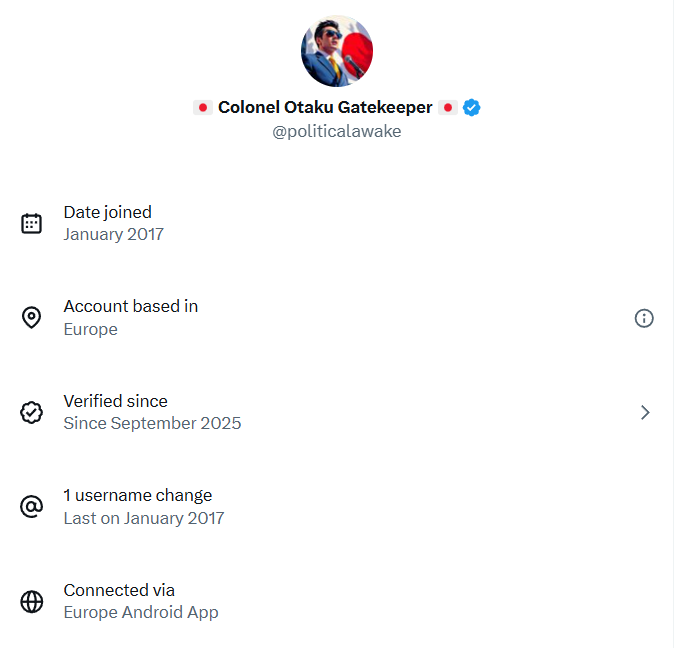Click the calendar icon beside Date joined

(x=32, y=223)
